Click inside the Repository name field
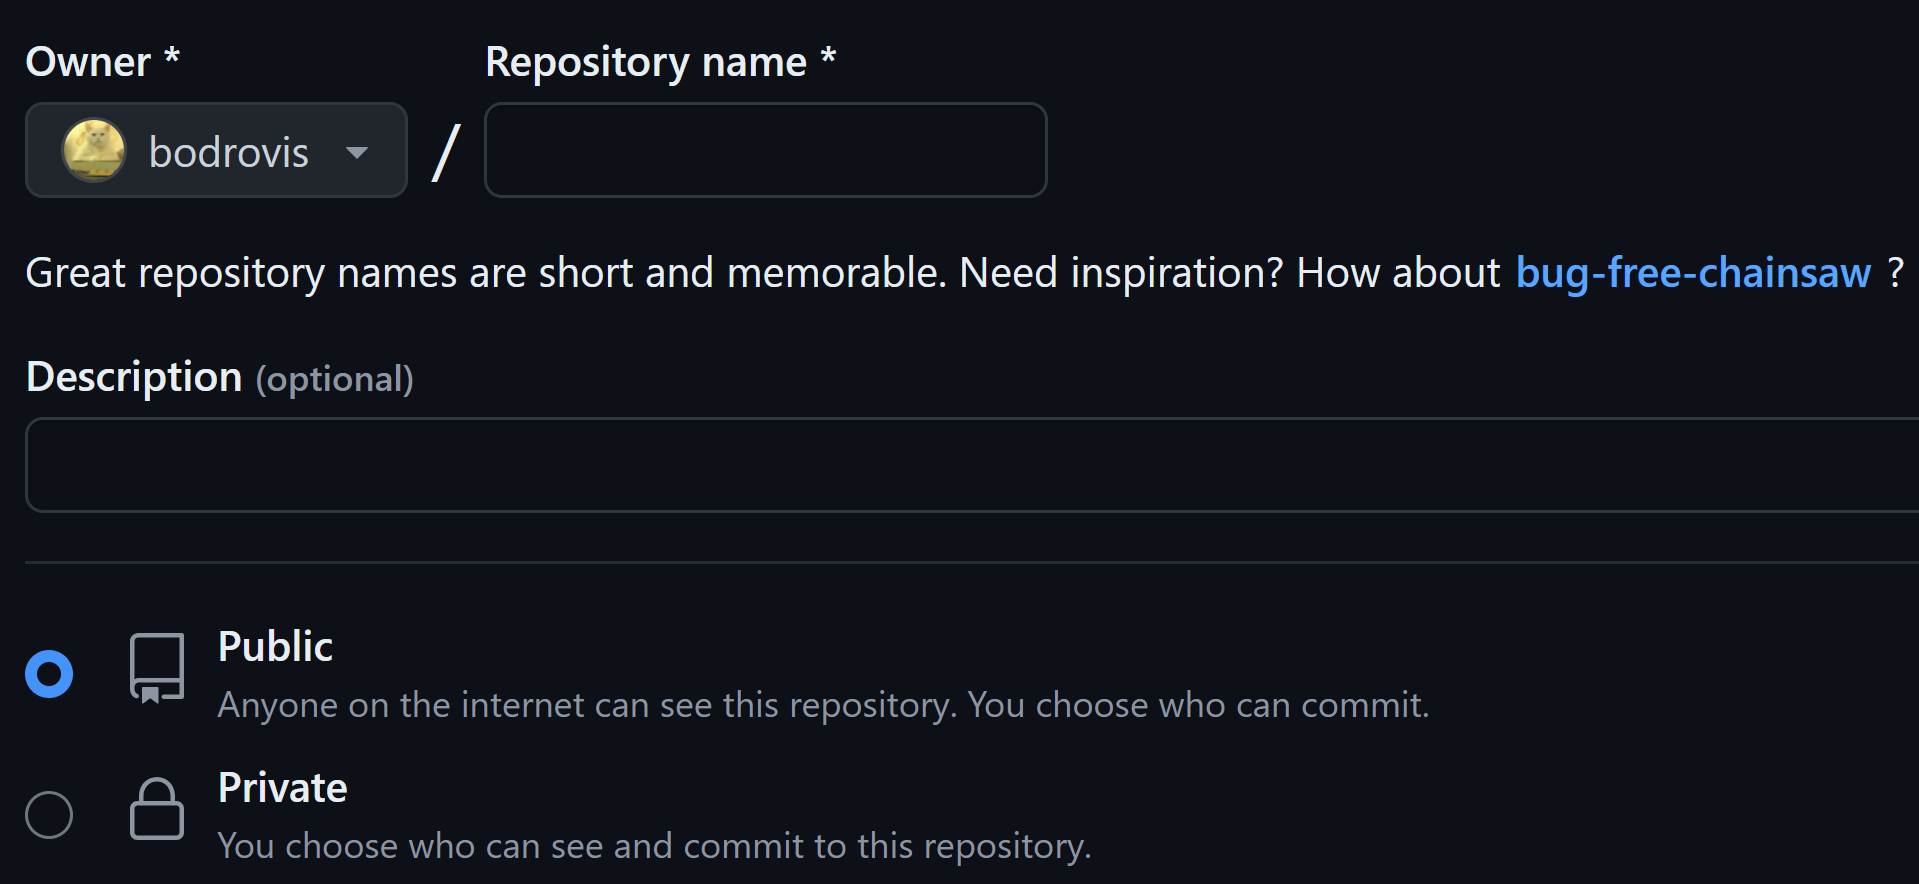 [x=765, y=150]
